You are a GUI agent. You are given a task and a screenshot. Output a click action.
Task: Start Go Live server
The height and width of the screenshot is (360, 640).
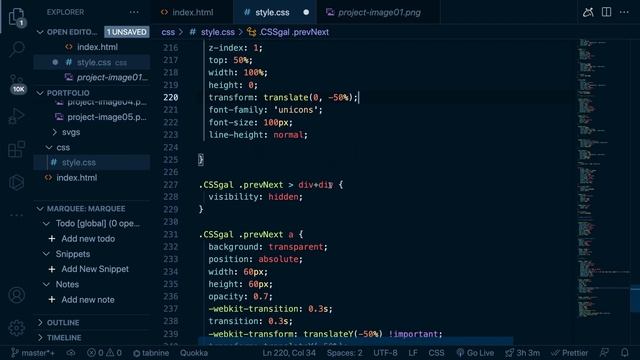click(x=475, y=353)
